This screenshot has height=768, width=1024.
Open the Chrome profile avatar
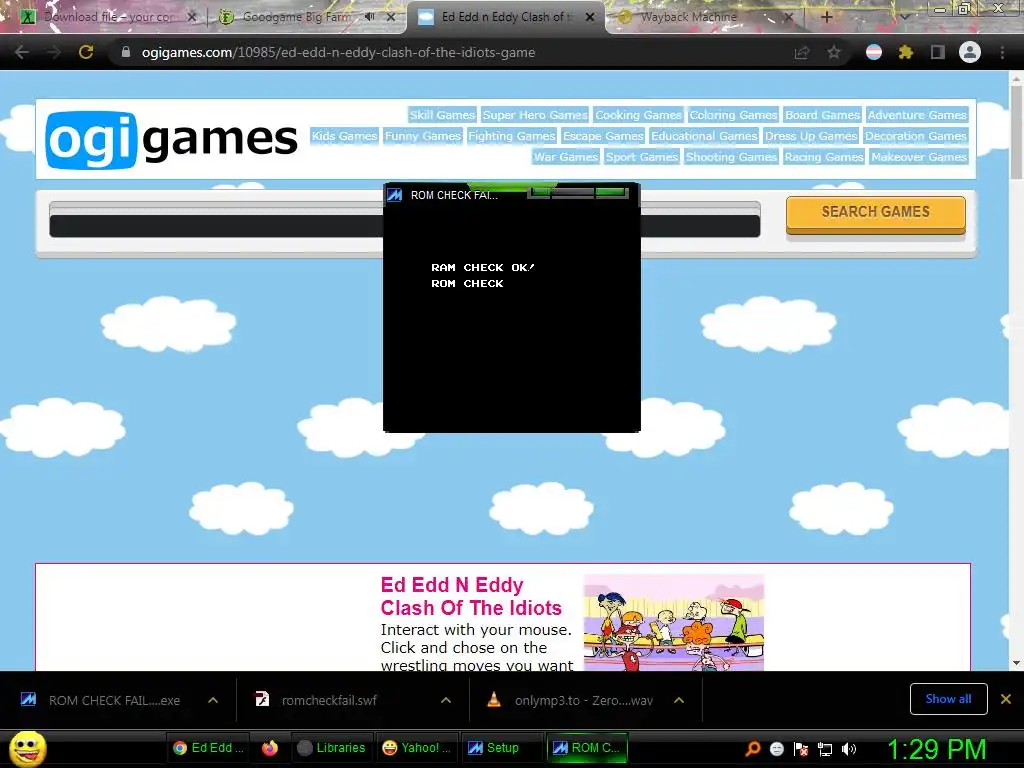tap(970, 52)
